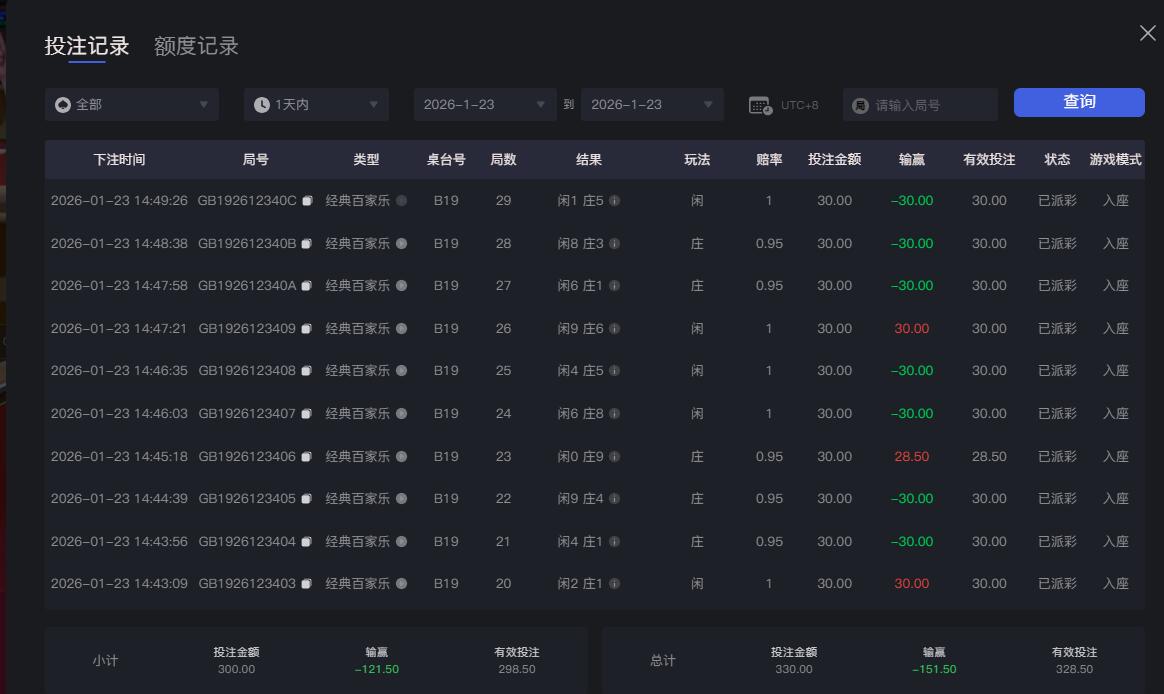Copy the game ID GB192612340C
Image resolution: width=1164 pixels, height=694 pixels.
306,199
